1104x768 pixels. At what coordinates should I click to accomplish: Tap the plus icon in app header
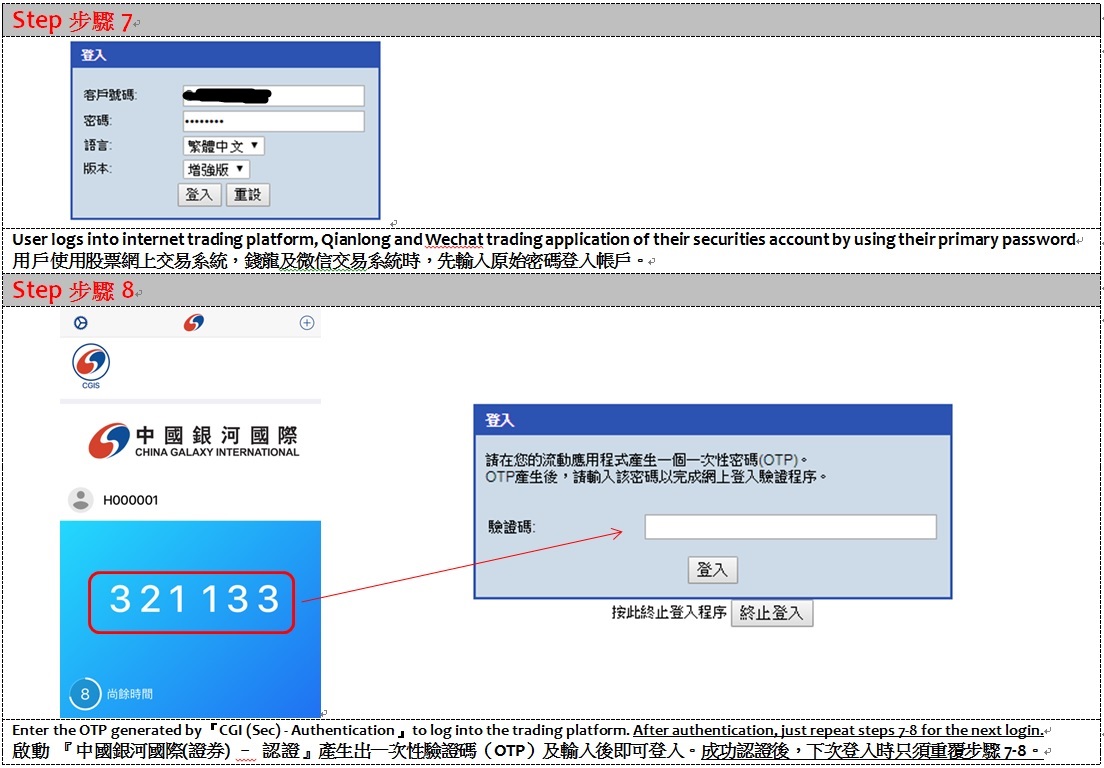pos(307,323)
